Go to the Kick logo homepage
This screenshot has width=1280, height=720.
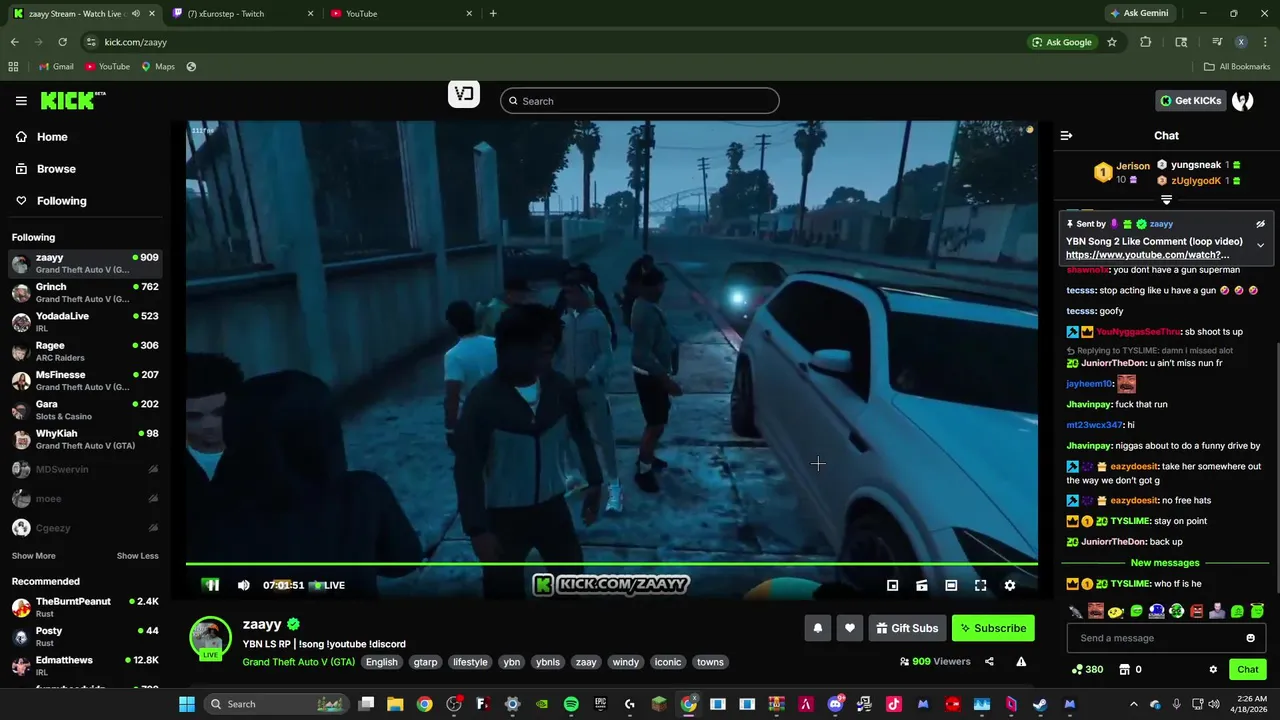point(73,100)
